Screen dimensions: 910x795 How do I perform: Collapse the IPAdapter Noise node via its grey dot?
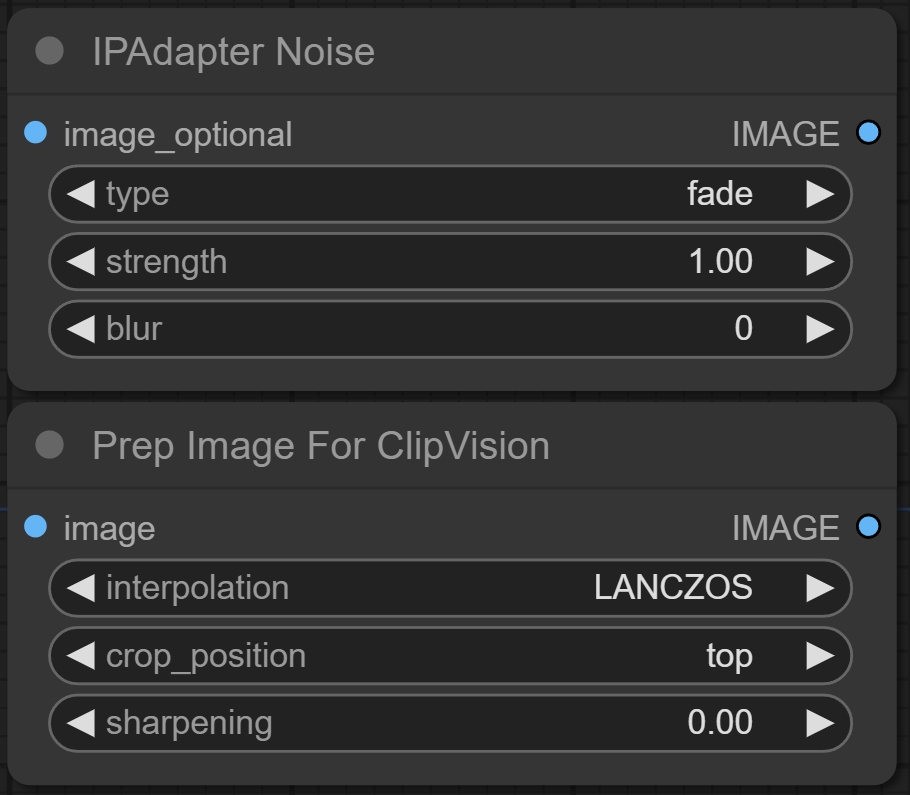click(49, 51)
